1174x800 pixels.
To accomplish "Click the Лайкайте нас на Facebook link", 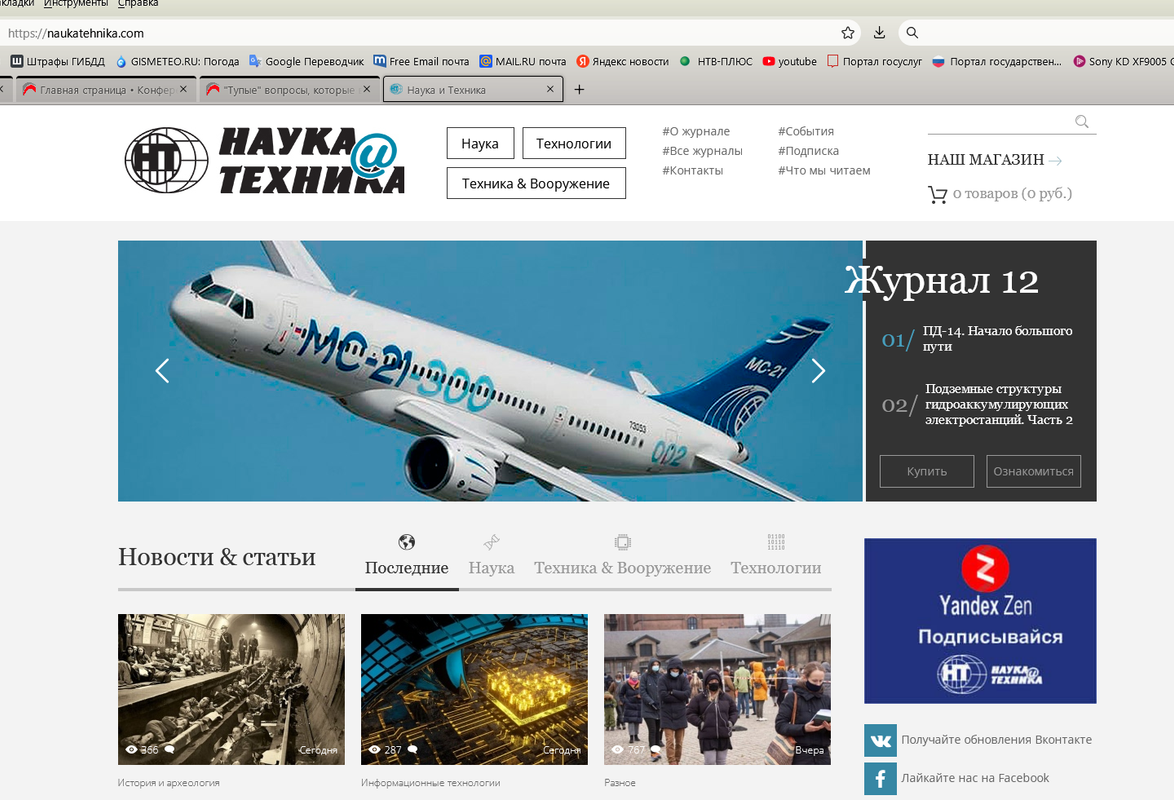I will [x=975, y=778].
